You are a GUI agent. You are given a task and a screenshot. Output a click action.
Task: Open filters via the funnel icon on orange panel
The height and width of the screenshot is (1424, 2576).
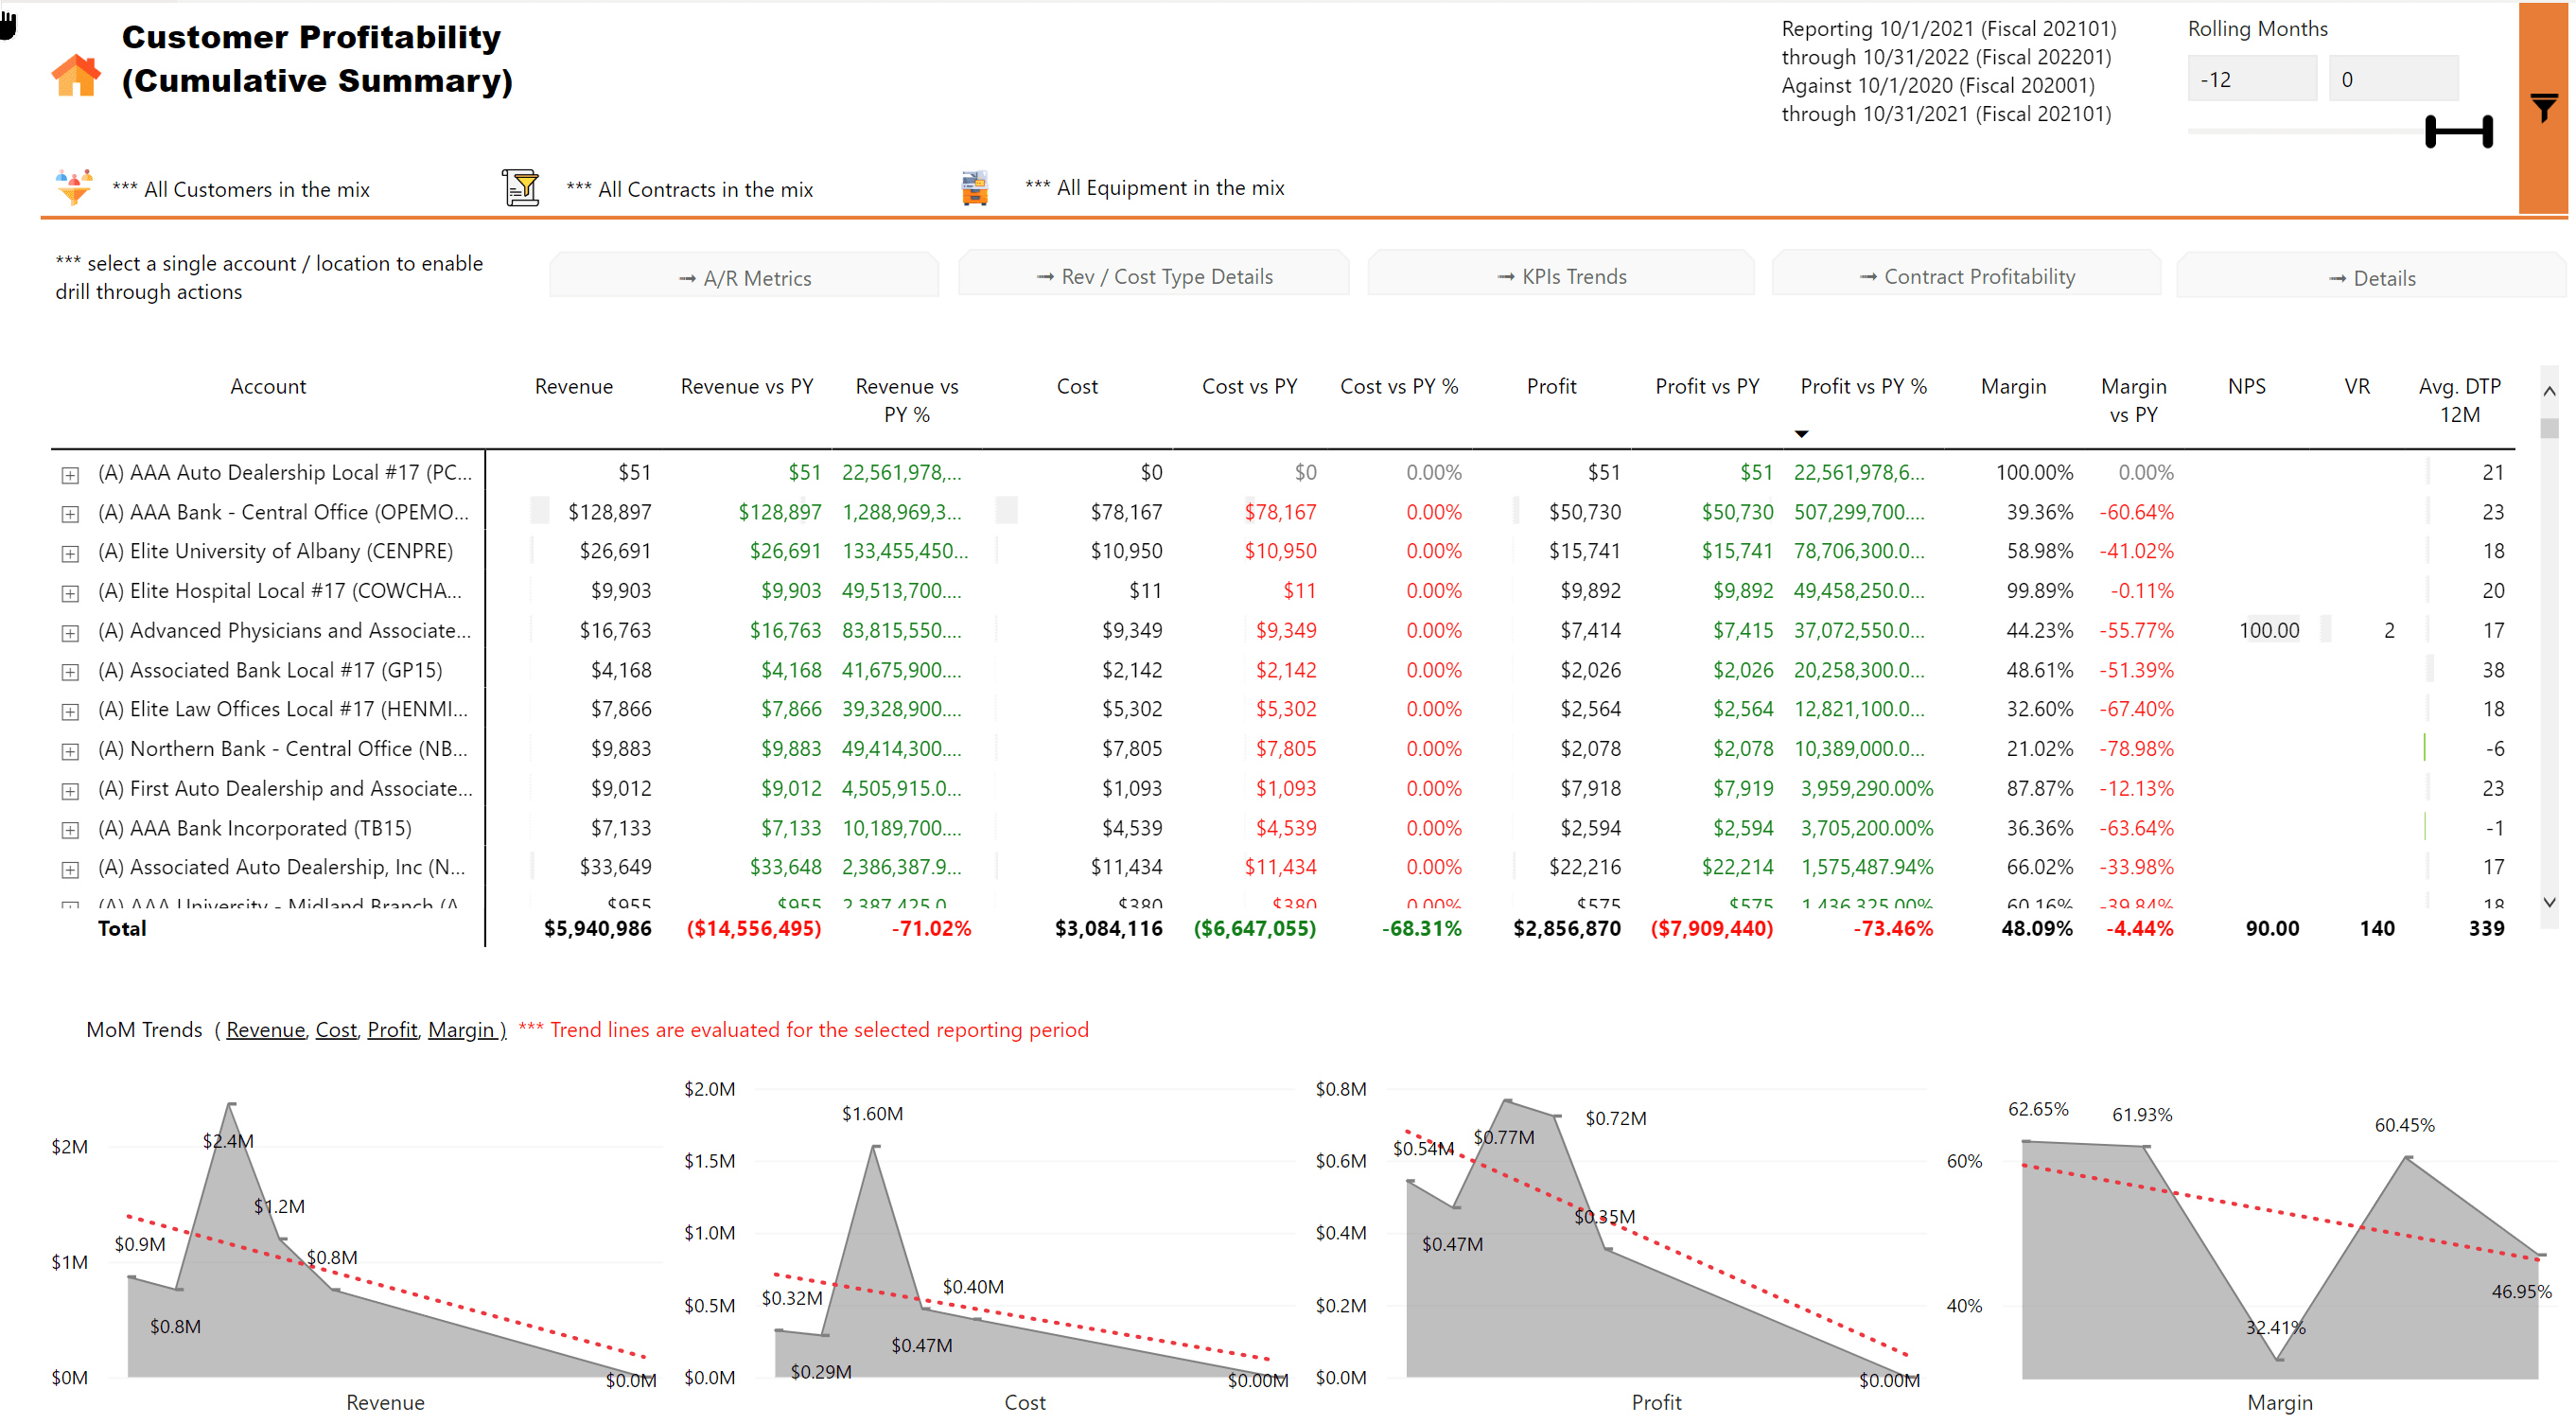pyautogui.click(x=2543, y=107)
